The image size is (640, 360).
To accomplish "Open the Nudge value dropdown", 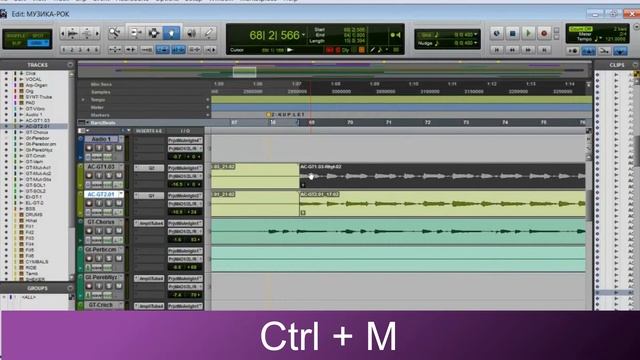I will (x=476, y=43).
